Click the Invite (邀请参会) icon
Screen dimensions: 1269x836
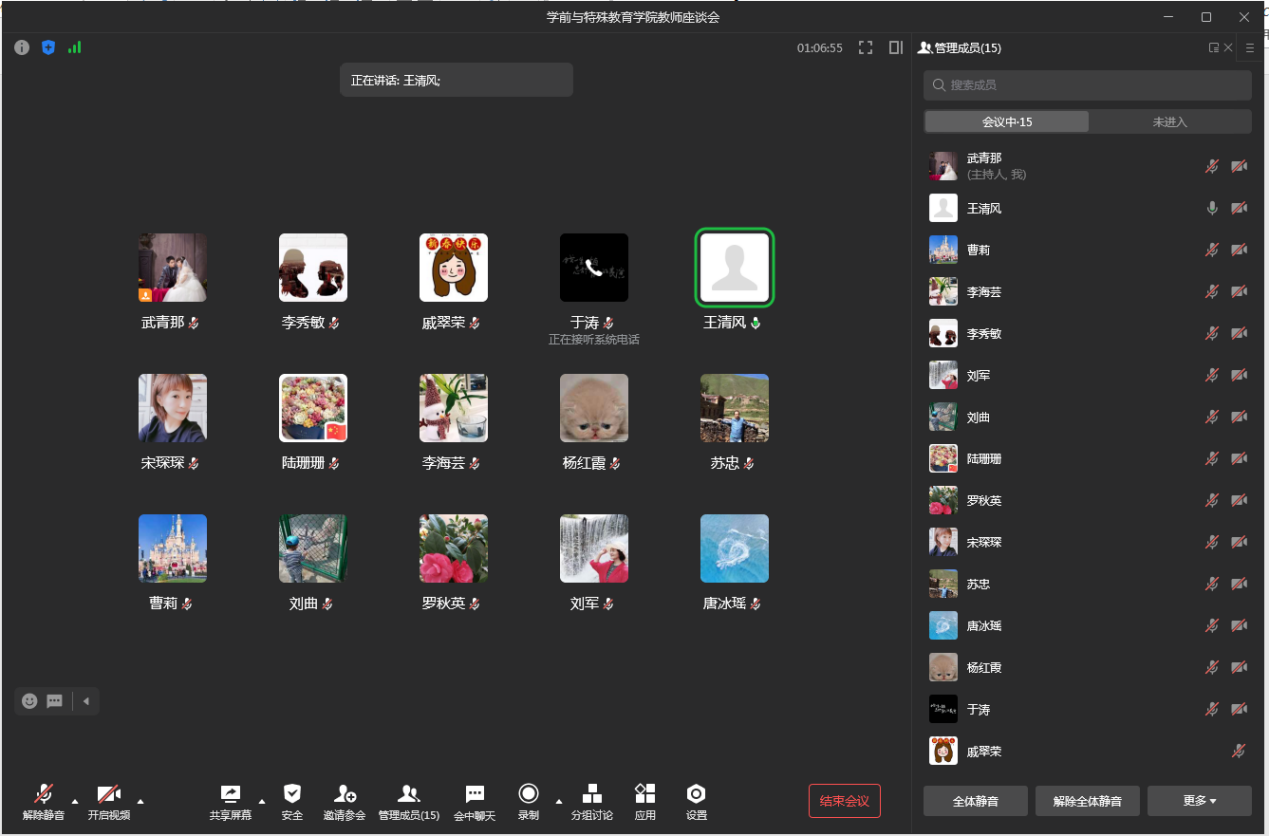[344, 794]
